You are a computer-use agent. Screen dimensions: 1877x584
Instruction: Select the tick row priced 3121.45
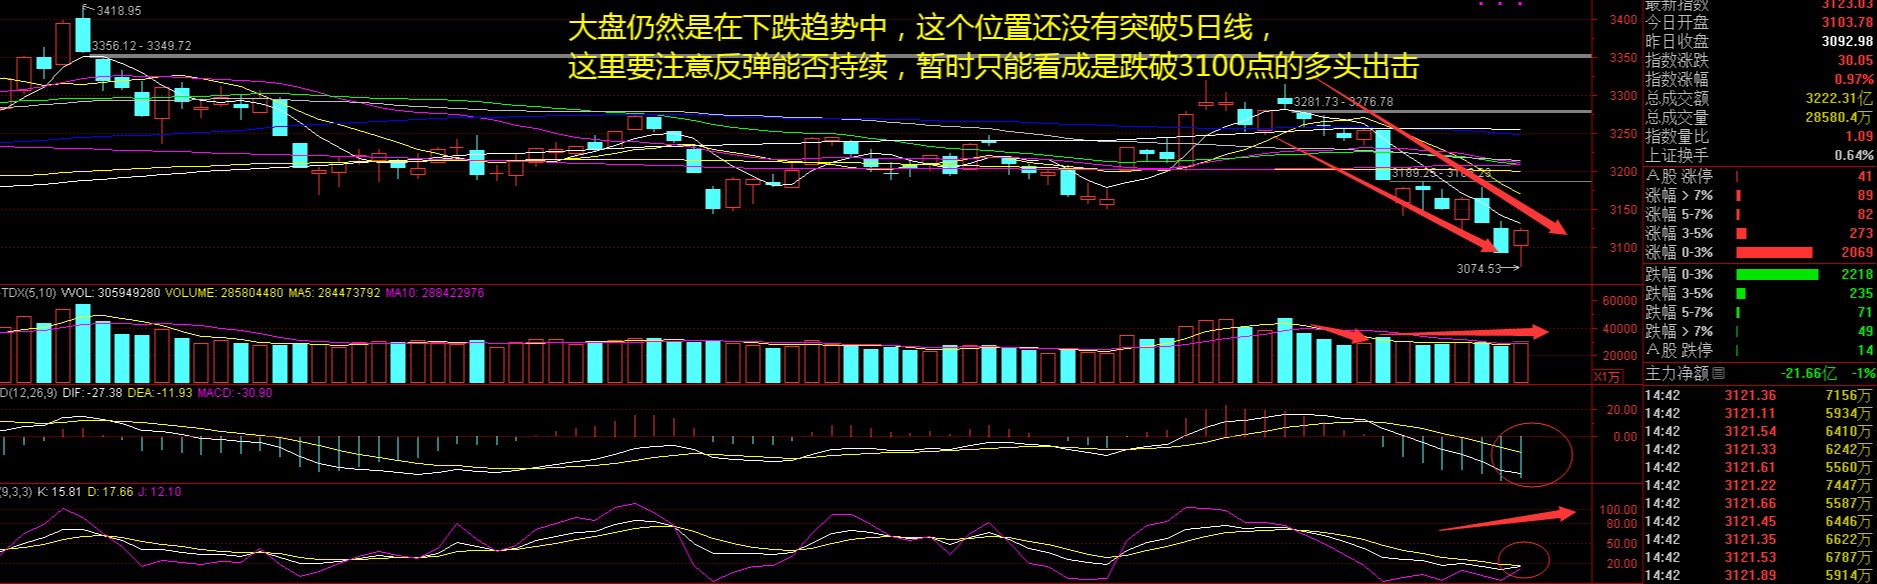coord(1760,522)
